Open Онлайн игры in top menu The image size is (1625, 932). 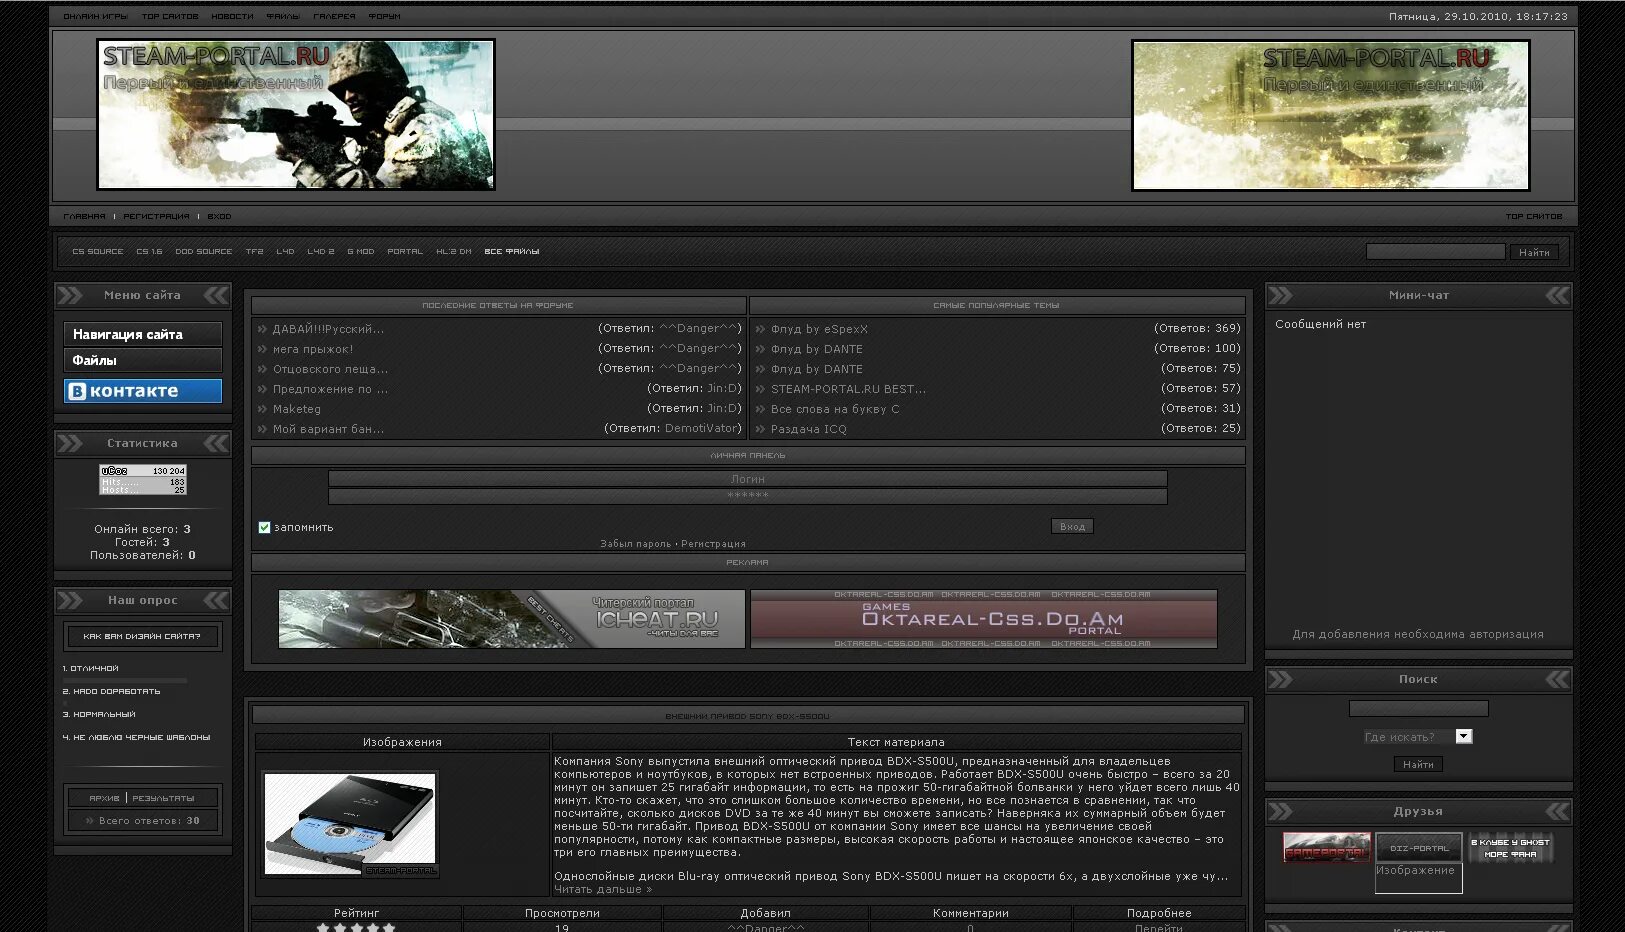click(95, 16)
